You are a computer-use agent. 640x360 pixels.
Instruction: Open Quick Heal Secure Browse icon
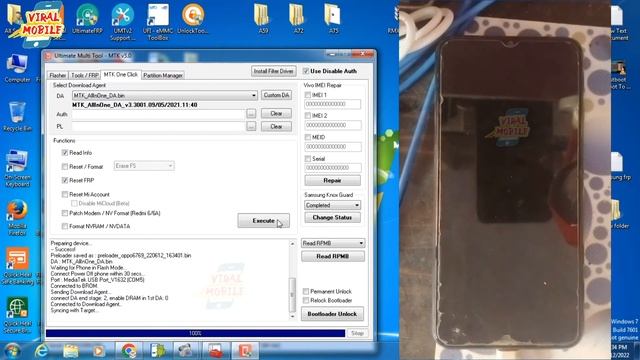click(17, 316)
